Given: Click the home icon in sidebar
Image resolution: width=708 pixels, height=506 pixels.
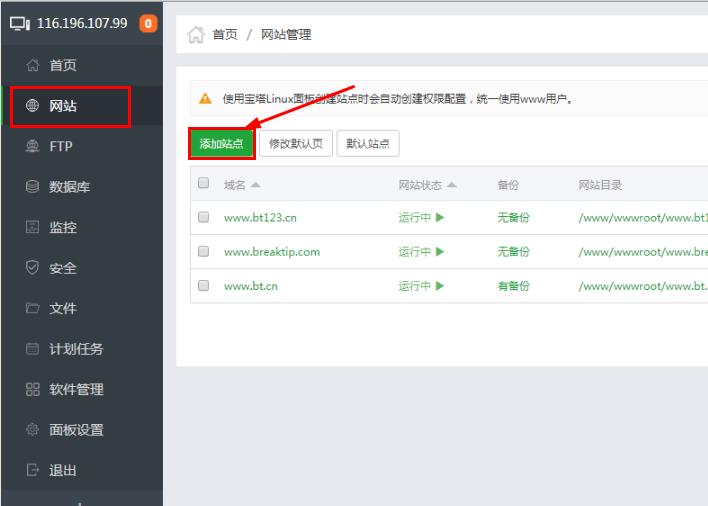Looking at the screenshot, I should click(x=33, y=65).
